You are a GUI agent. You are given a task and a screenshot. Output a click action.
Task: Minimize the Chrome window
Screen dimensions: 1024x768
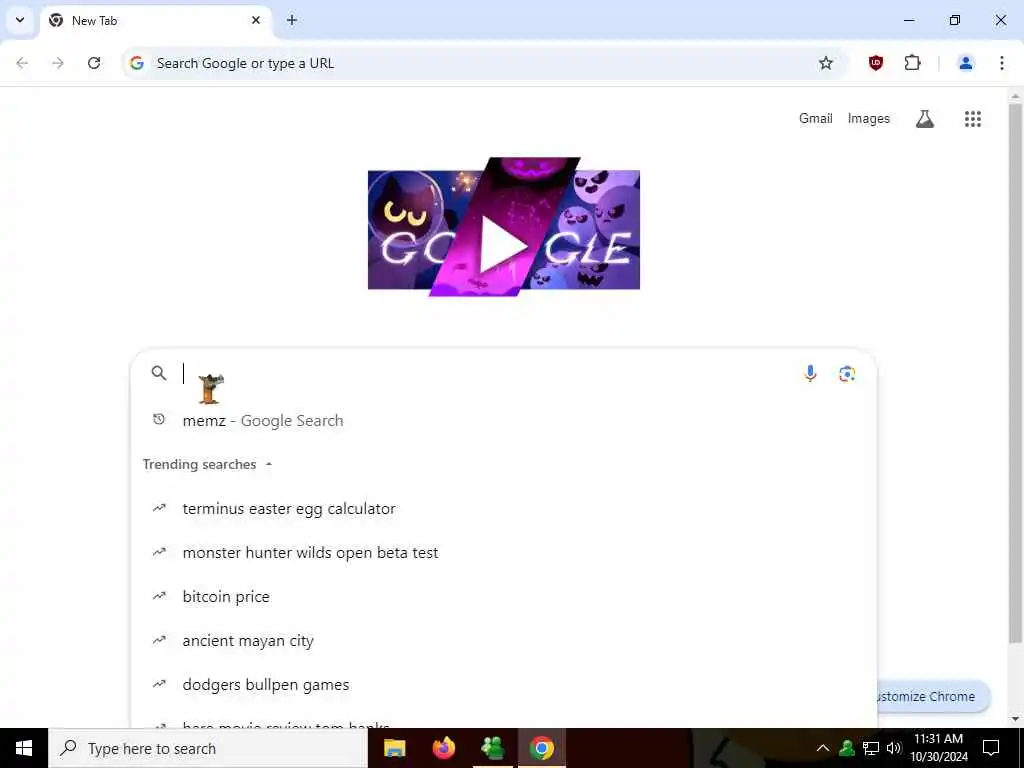point(908,20)
